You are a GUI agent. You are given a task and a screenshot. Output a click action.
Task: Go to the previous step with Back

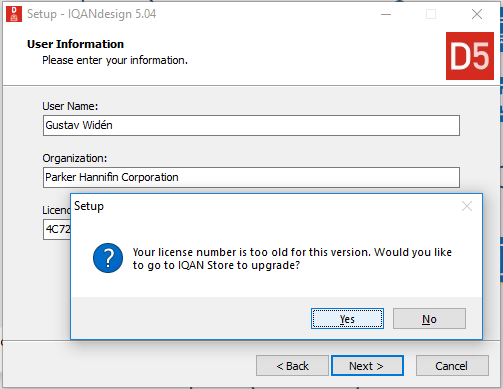coord(292,366)
